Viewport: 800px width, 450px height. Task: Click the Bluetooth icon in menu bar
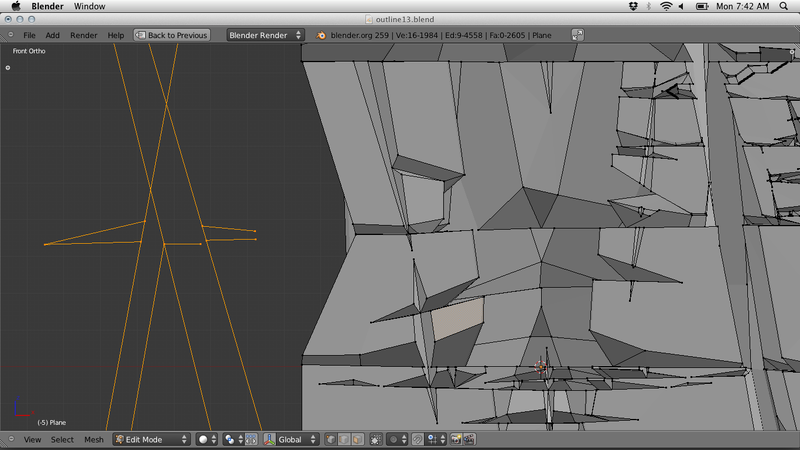tap(648, 6)
